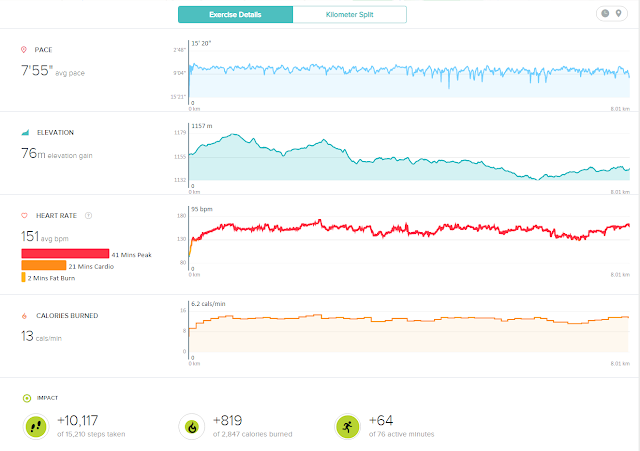The width and height of the screenshot is (640, 451).
Task: Click the 13 cals/min value
Action: (41, 336)
